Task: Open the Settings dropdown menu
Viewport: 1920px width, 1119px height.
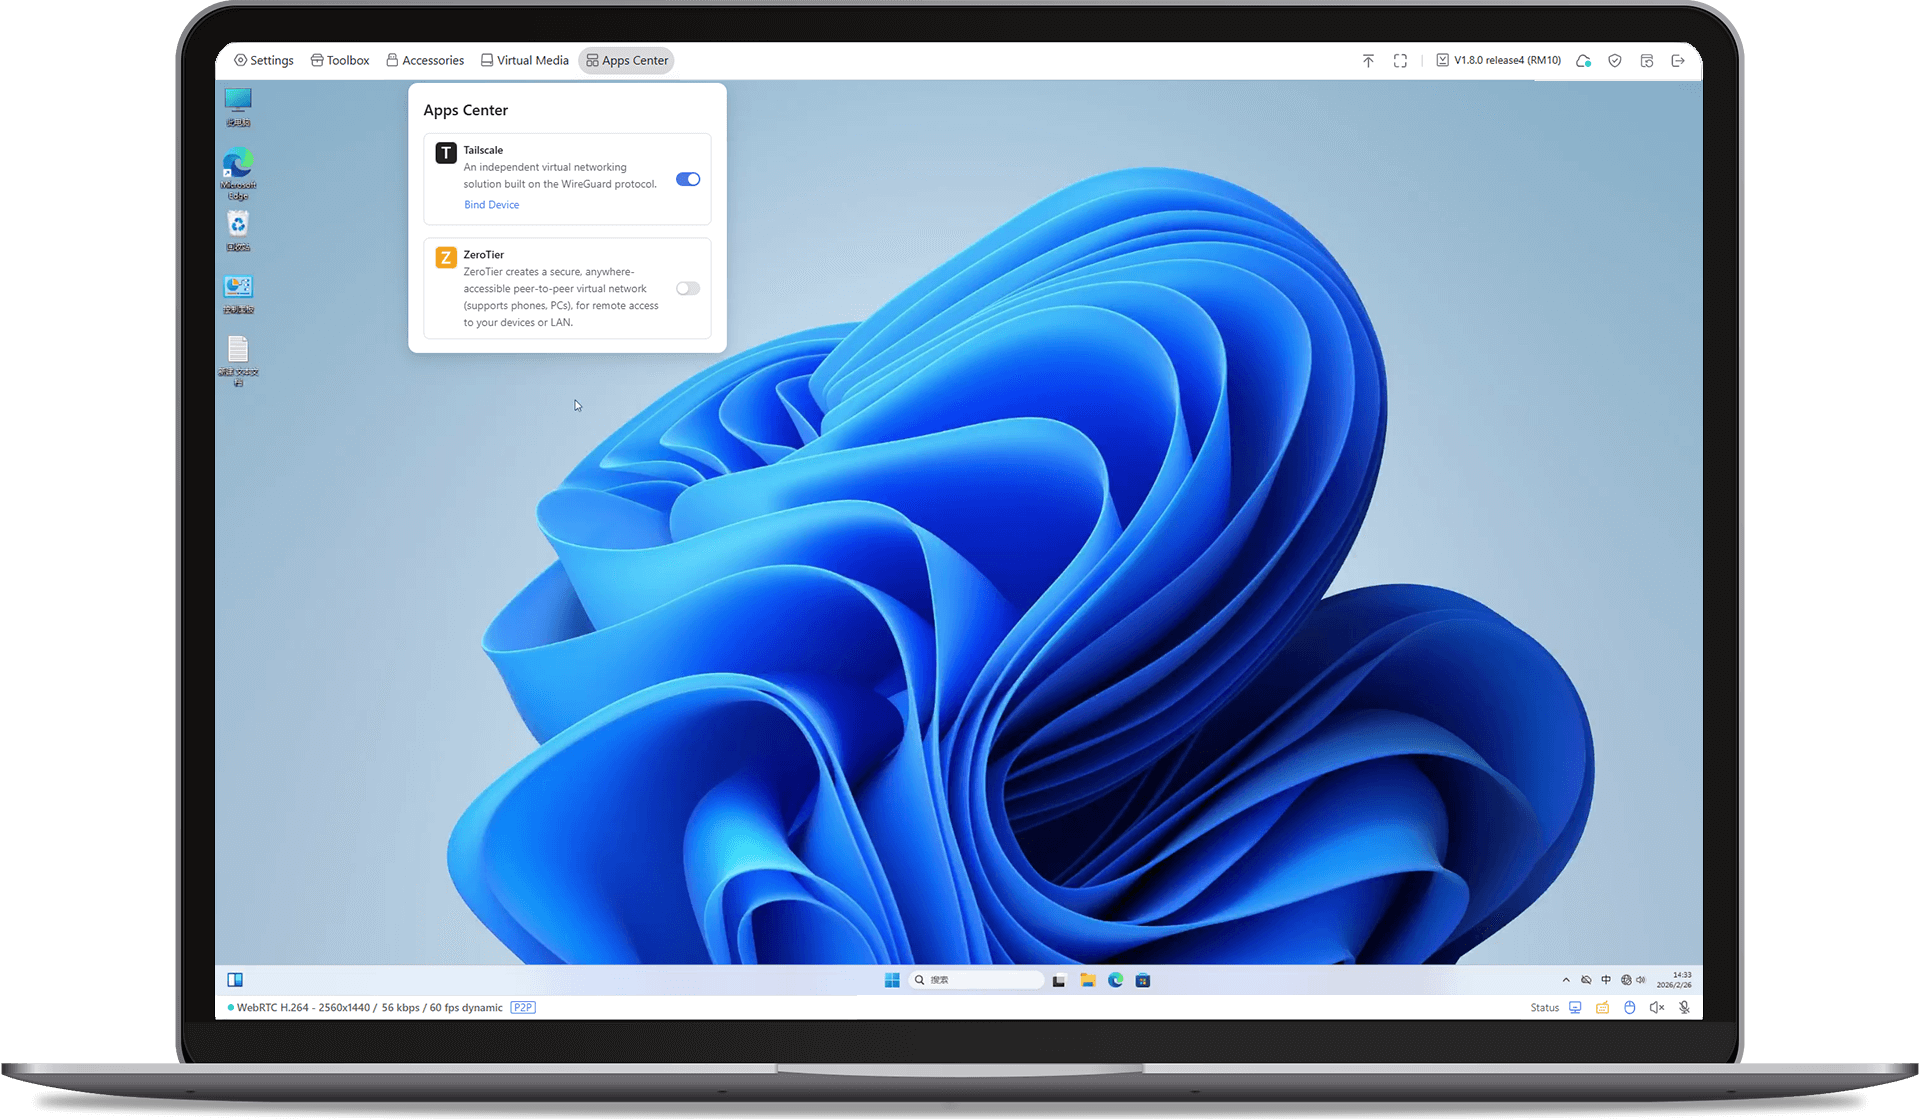Action: [264, 61]
